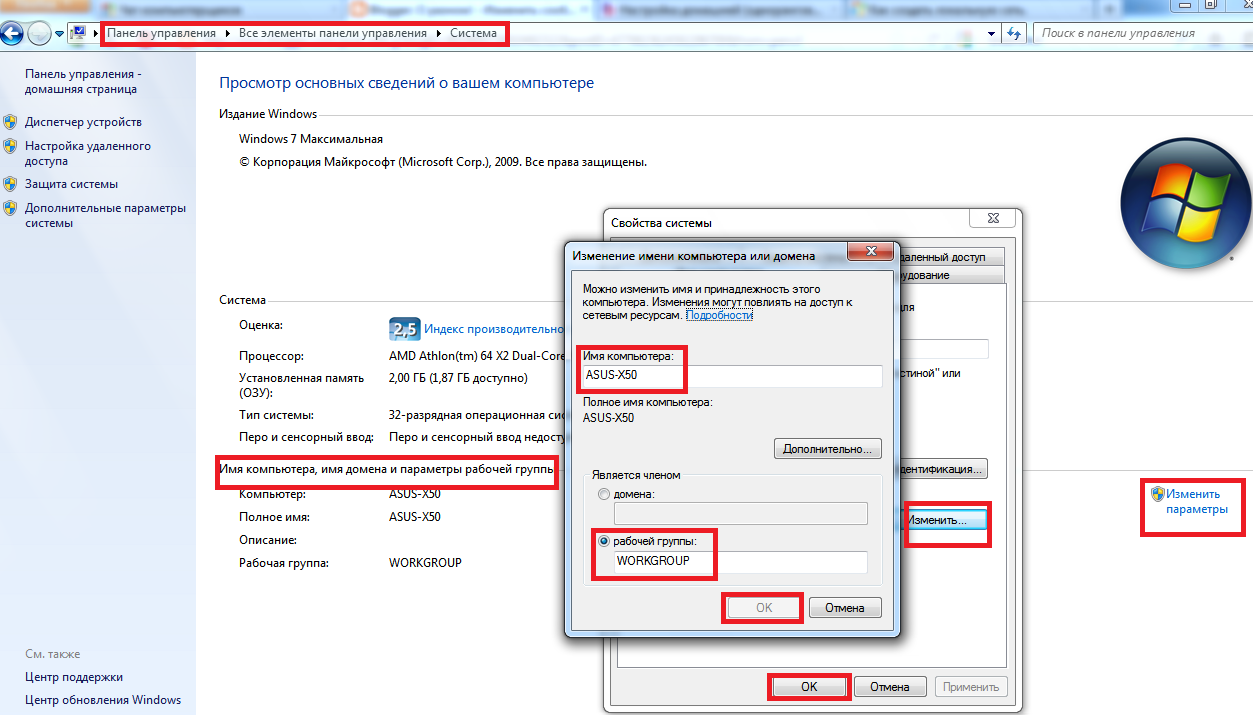The image size is (1253, 715).
Task: Navigate to Все элементы панели управления breadcrumb
Action: (x=333, y=33)
